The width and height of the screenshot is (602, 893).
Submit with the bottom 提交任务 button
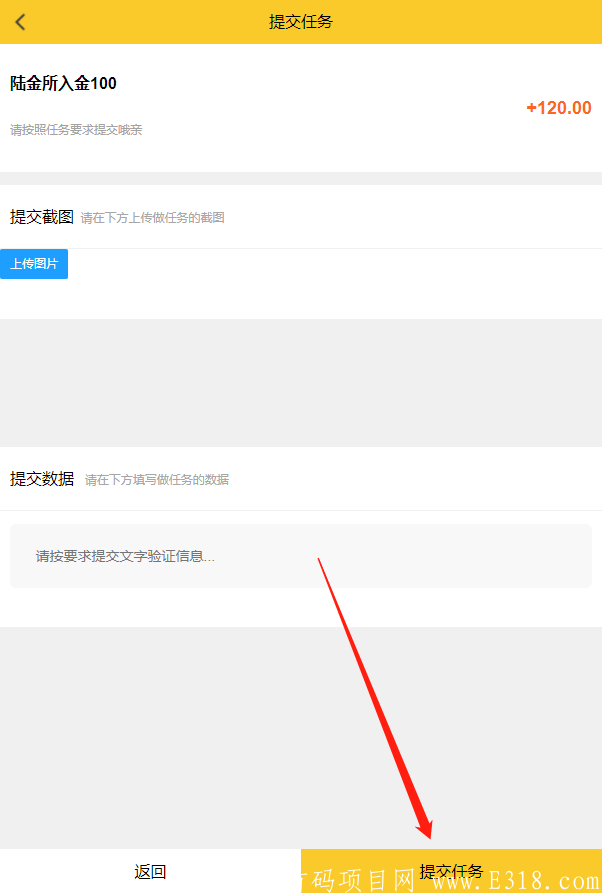[x=452, y=871]
